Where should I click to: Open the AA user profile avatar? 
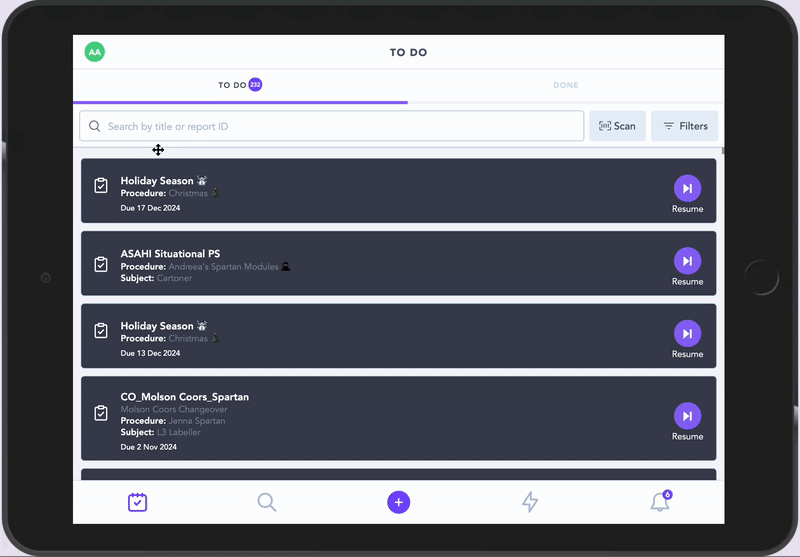pyautogui.click(x=95, y=52)
